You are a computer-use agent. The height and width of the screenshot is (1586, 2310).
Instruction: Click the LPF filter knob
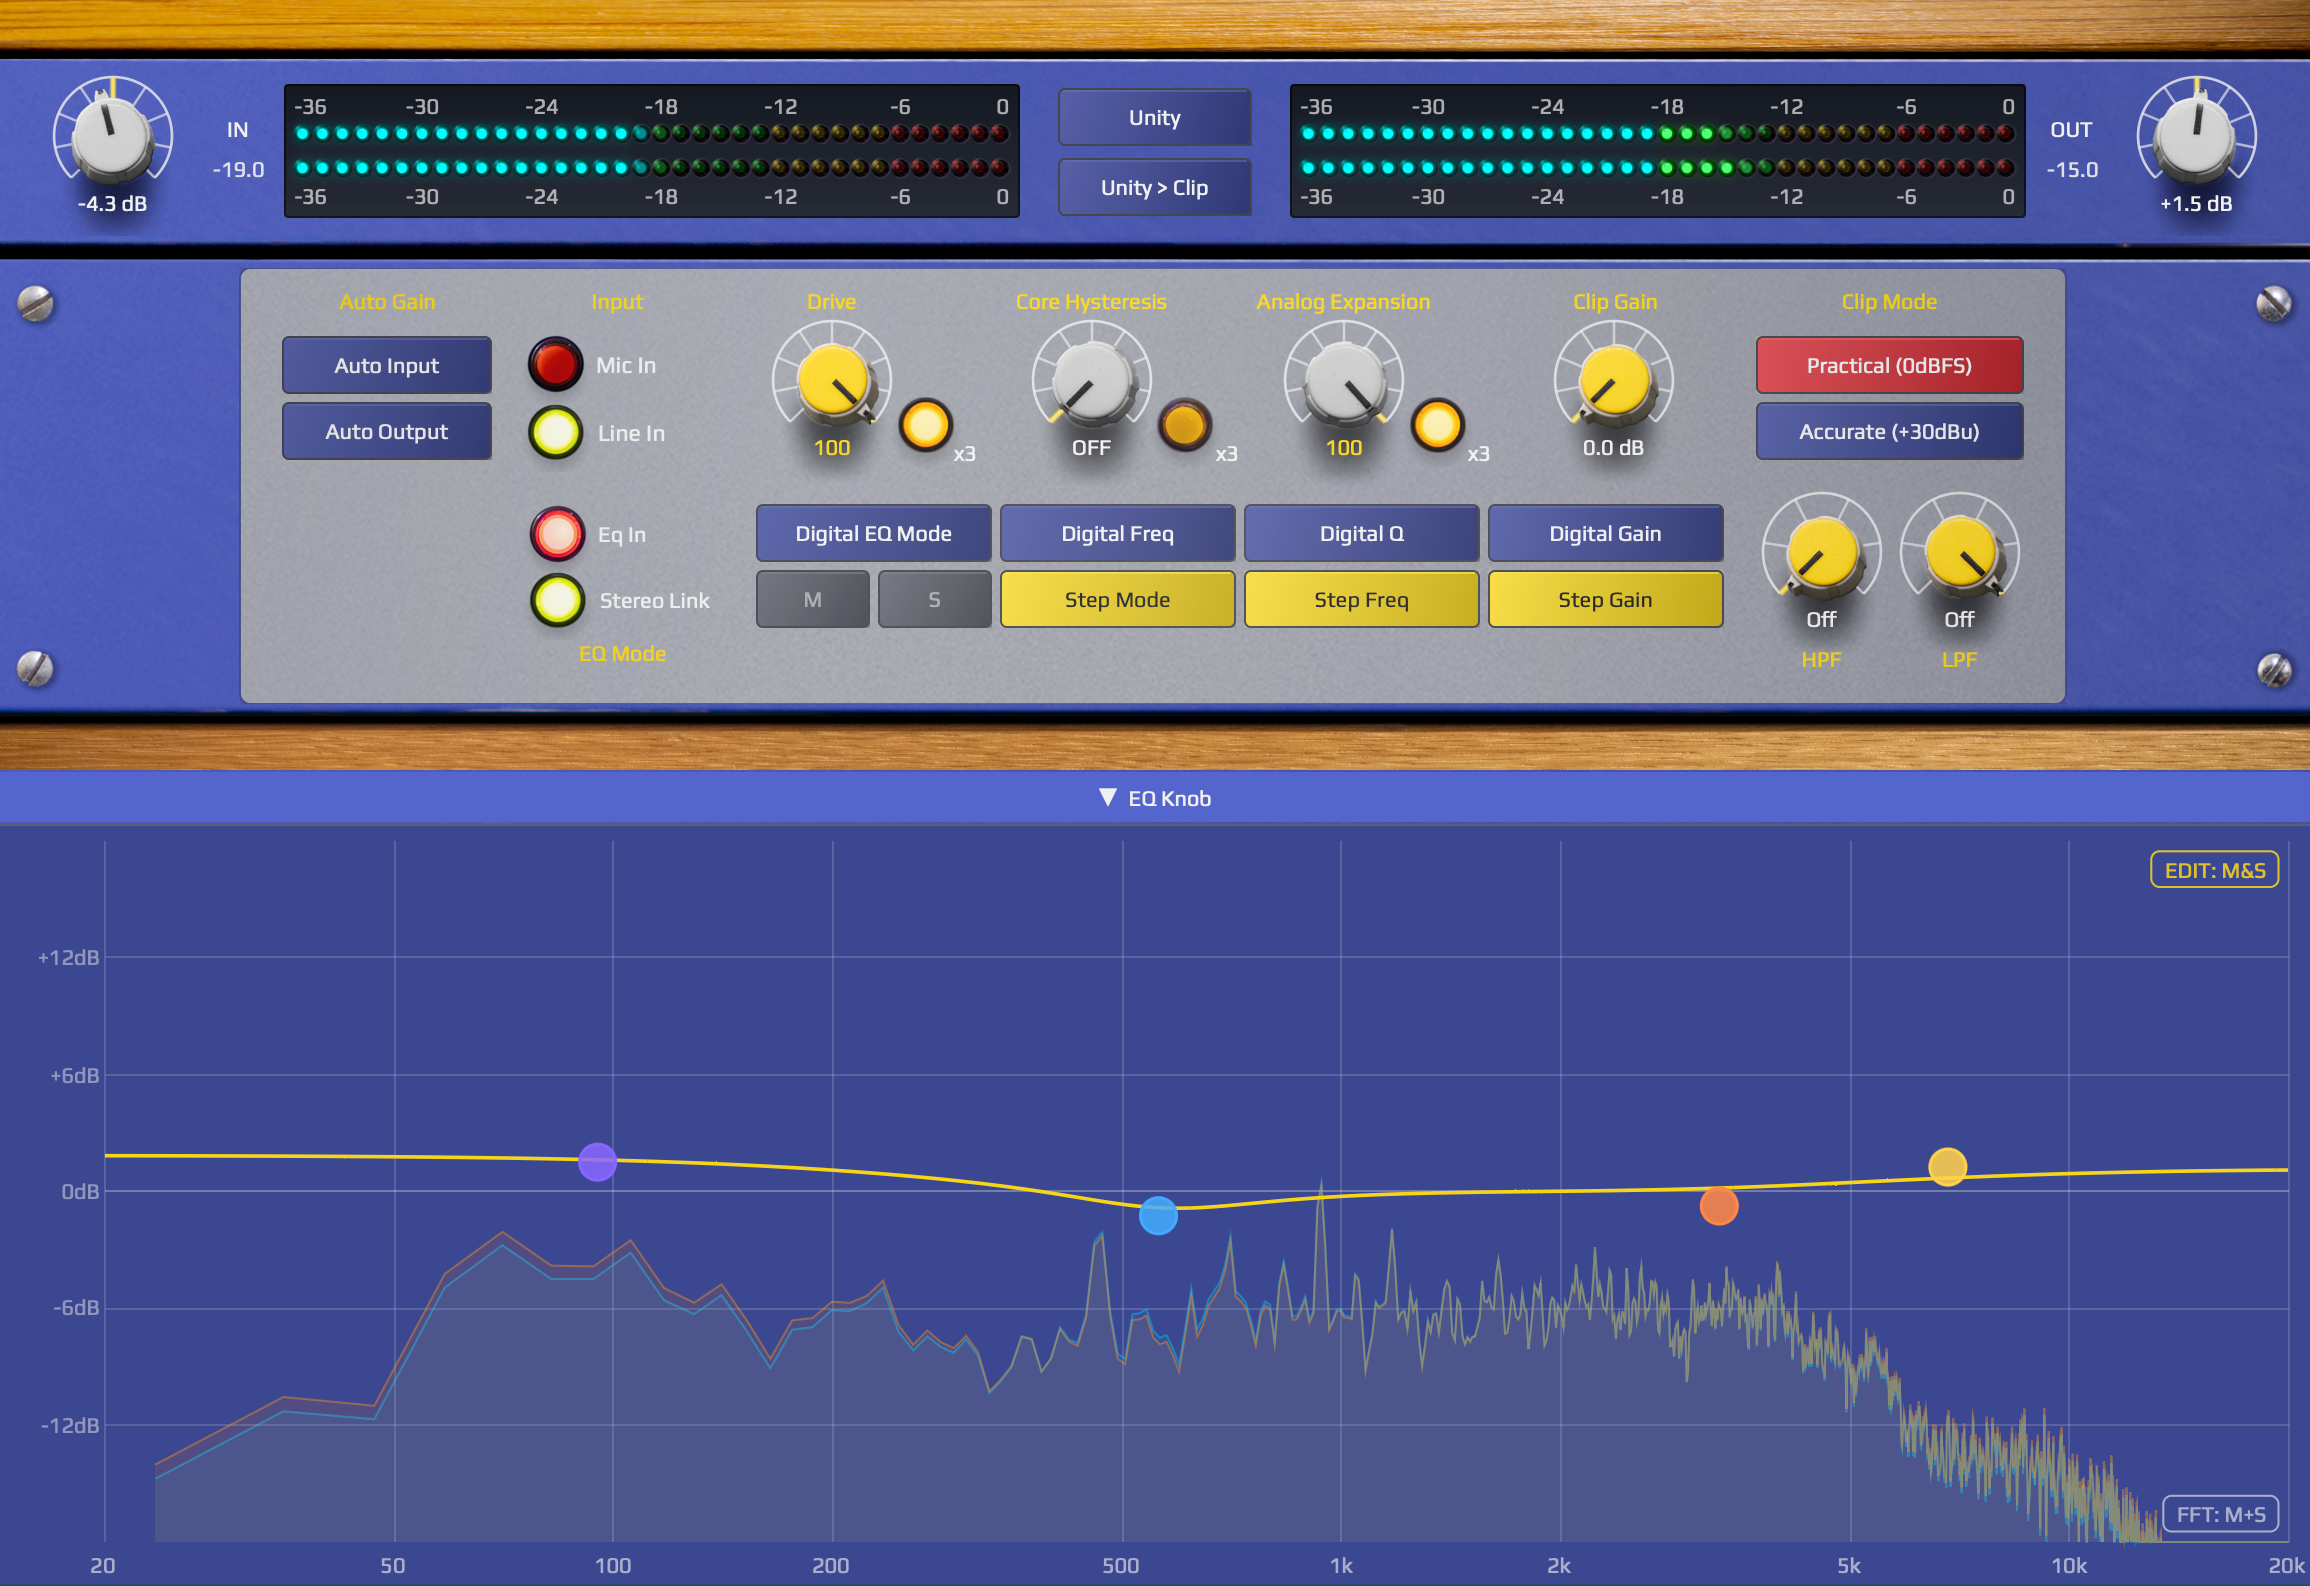pyautogui.click(x=1959, y=552)
